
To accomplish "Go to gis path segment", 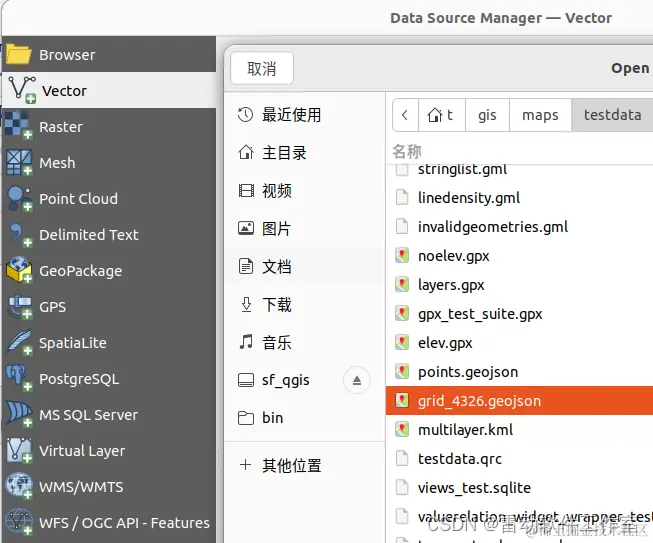I will [487, 115].
